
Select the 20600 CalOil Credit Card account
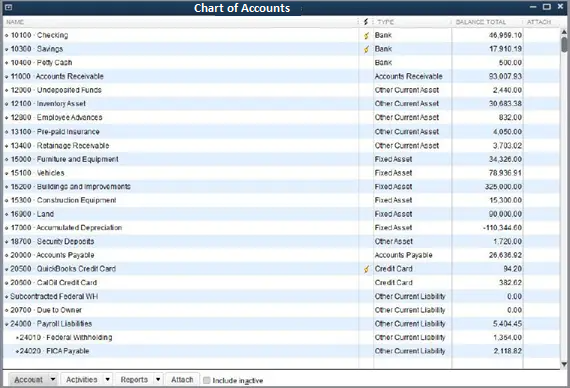tap(281, 283)
